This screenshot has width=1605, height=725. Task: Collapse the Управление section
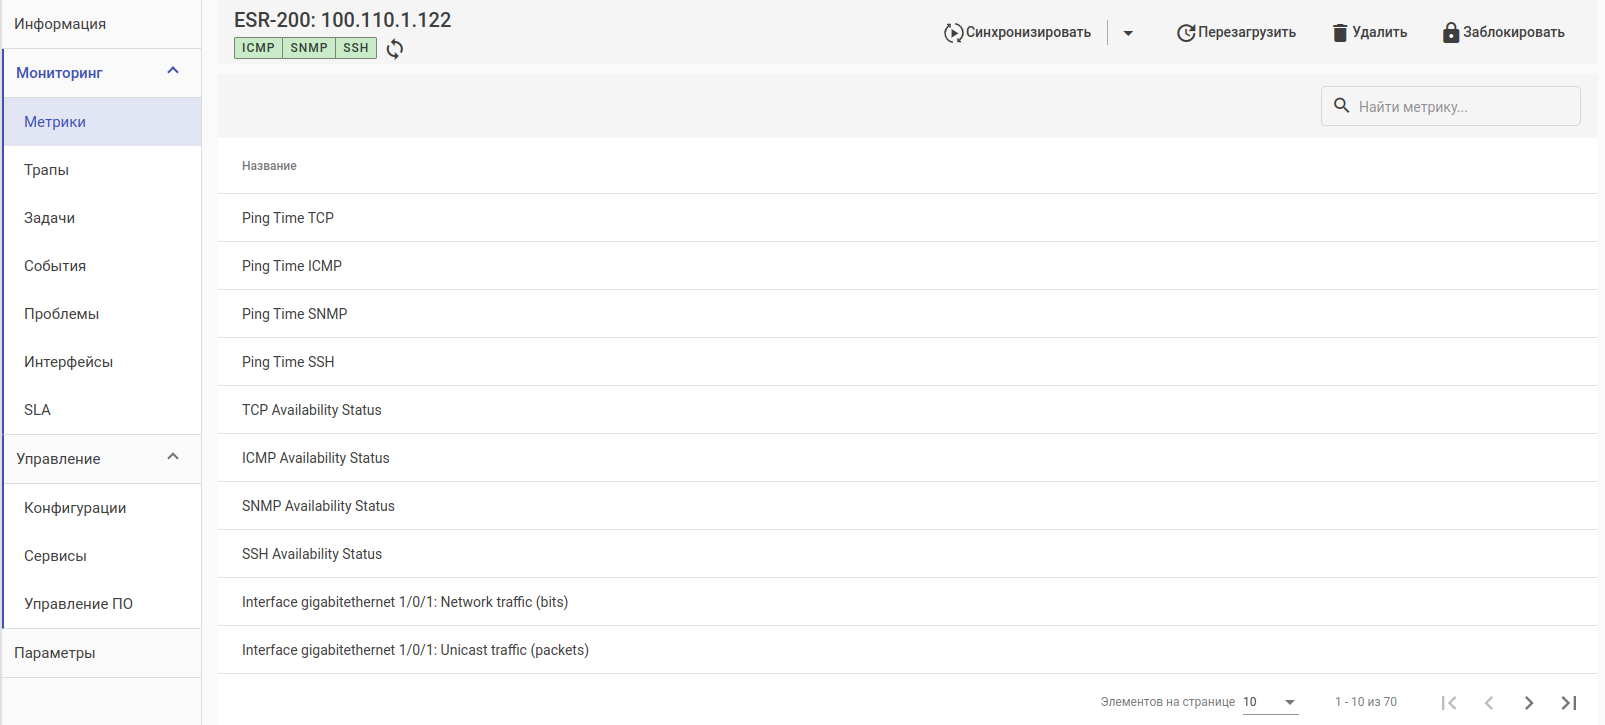(x=173, y=457)
